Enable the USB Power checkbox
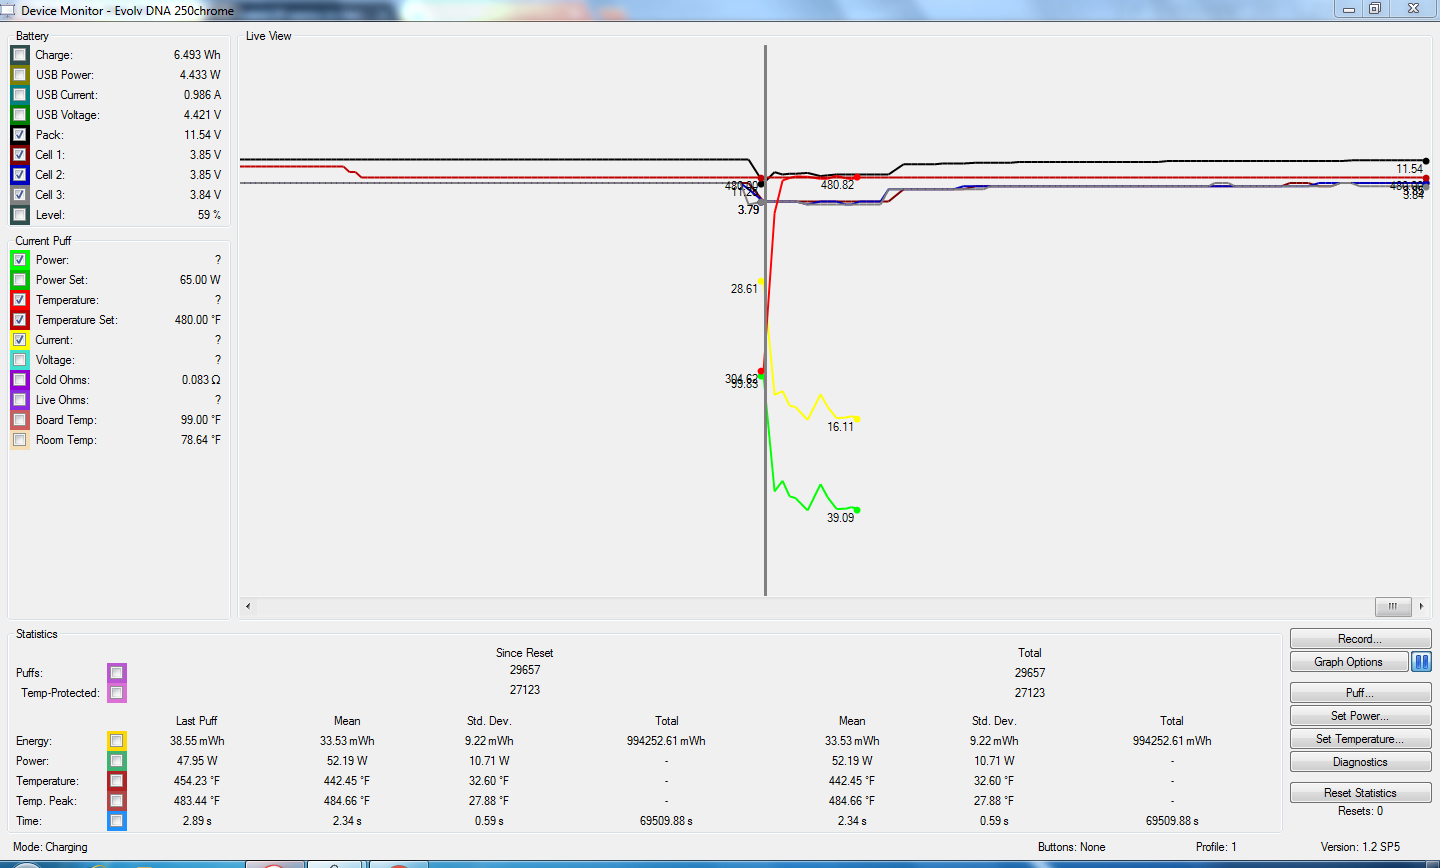 click(20, 75)
